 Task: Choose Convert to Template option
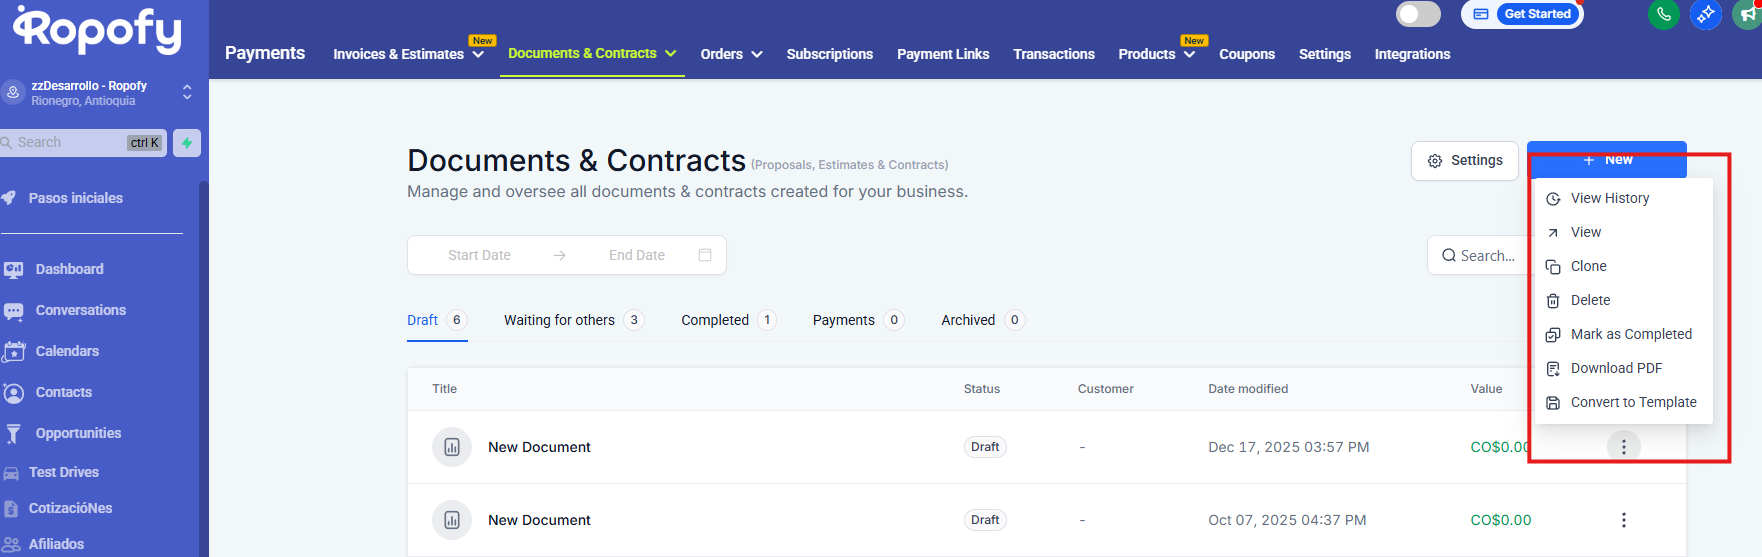(x=1632, y=402)
